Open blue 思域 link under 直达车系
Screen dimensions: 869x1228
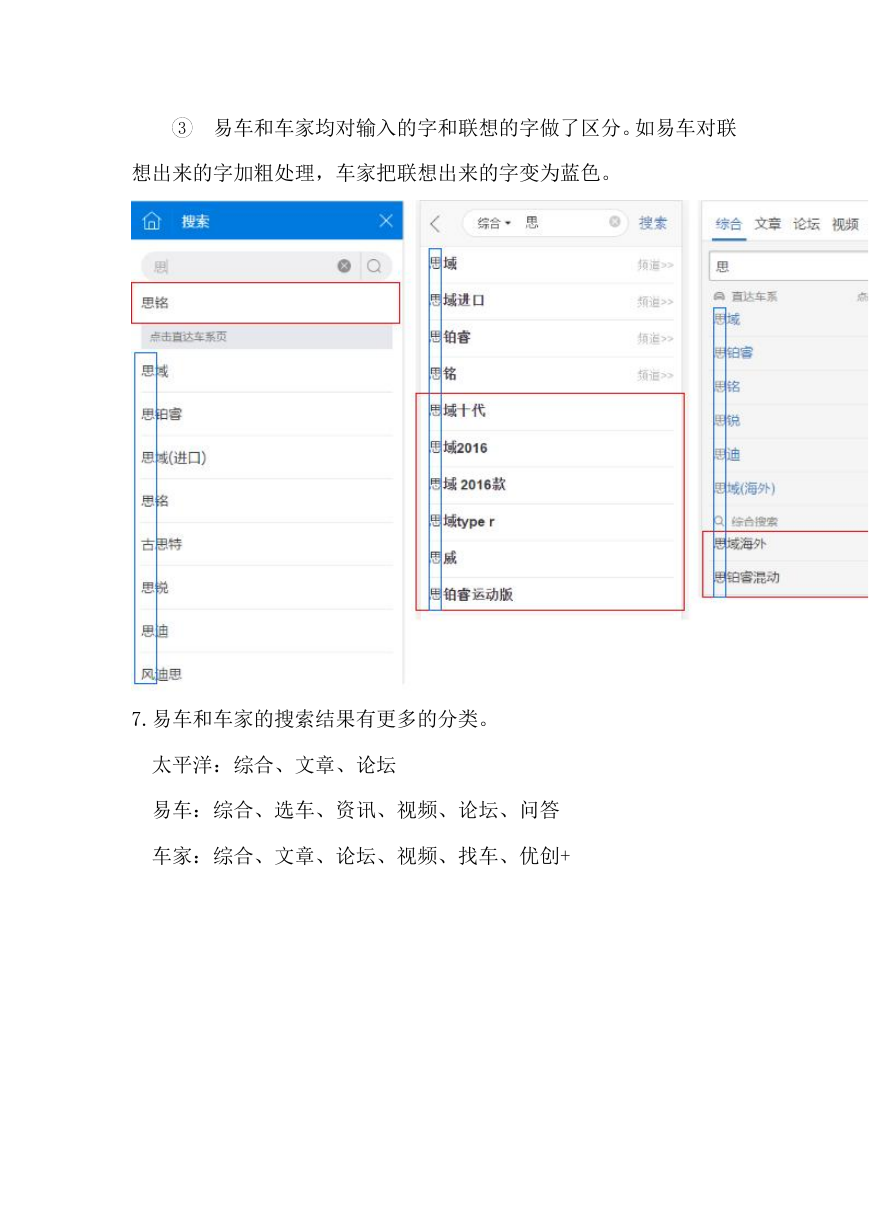pyautogui.click(x=727, y=319)
